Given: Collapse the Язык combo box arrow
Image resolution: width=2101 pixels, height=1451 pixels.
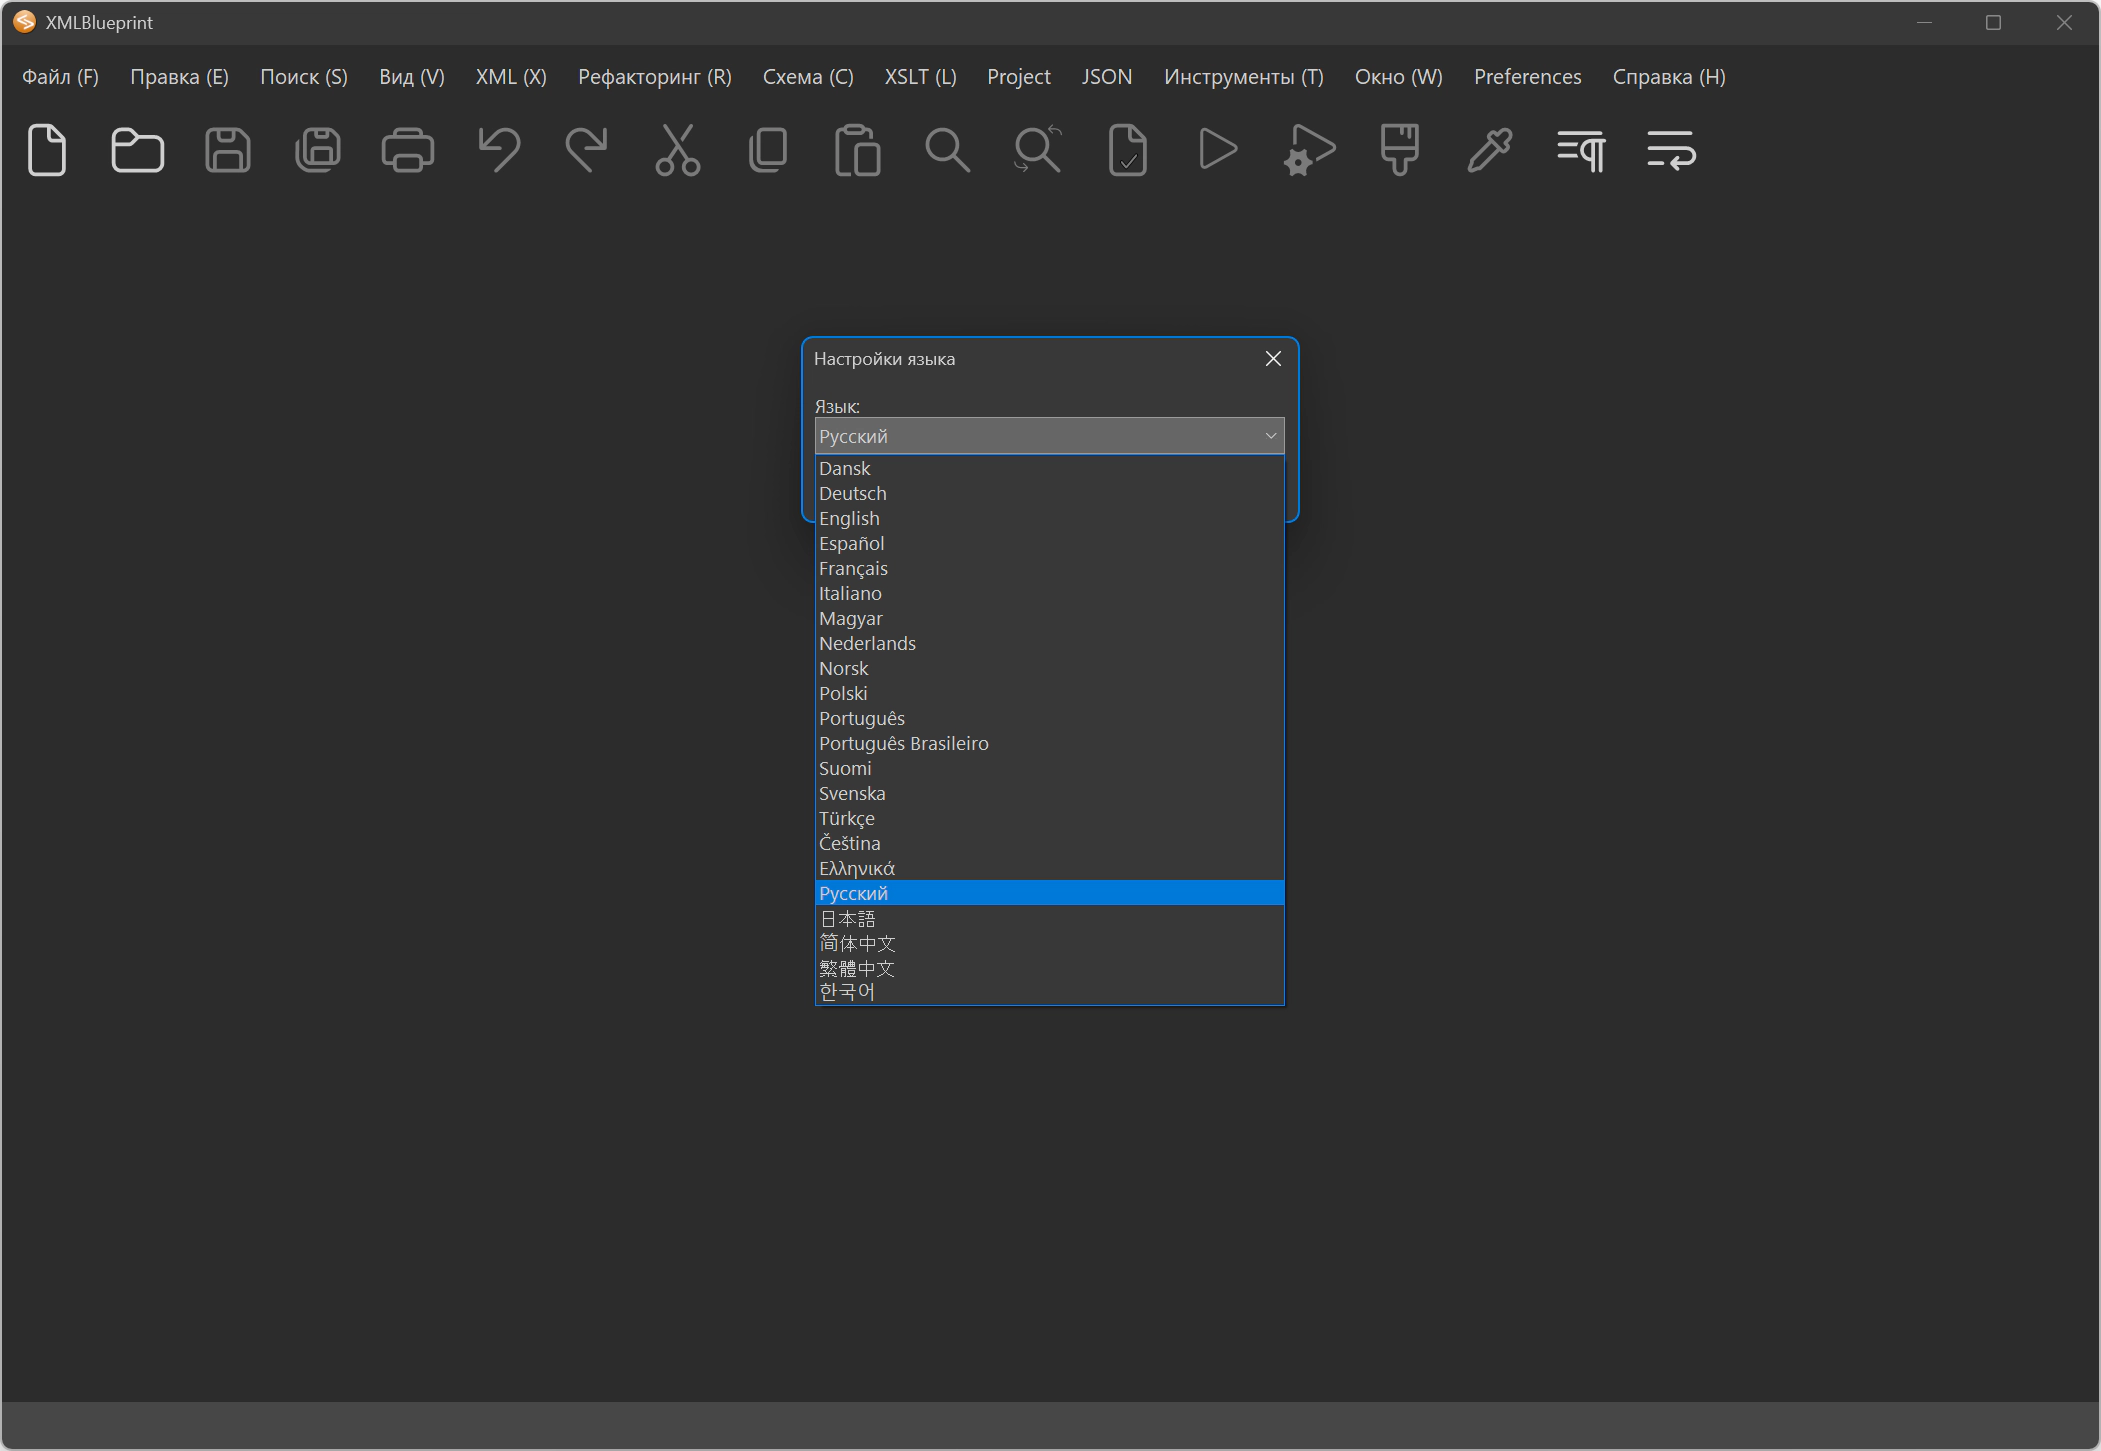Looking at the screenshot, I should point(1270,436).
